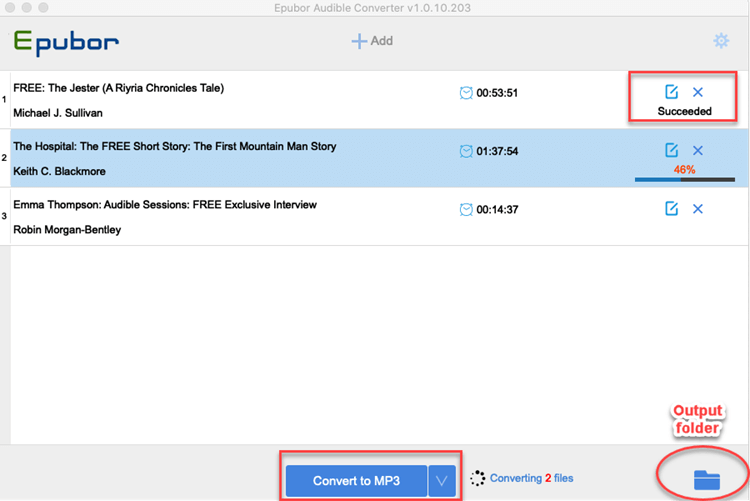Screen dimensions: 750x501
Task: Open the output folder icon
Action: [x=706, y=479]
